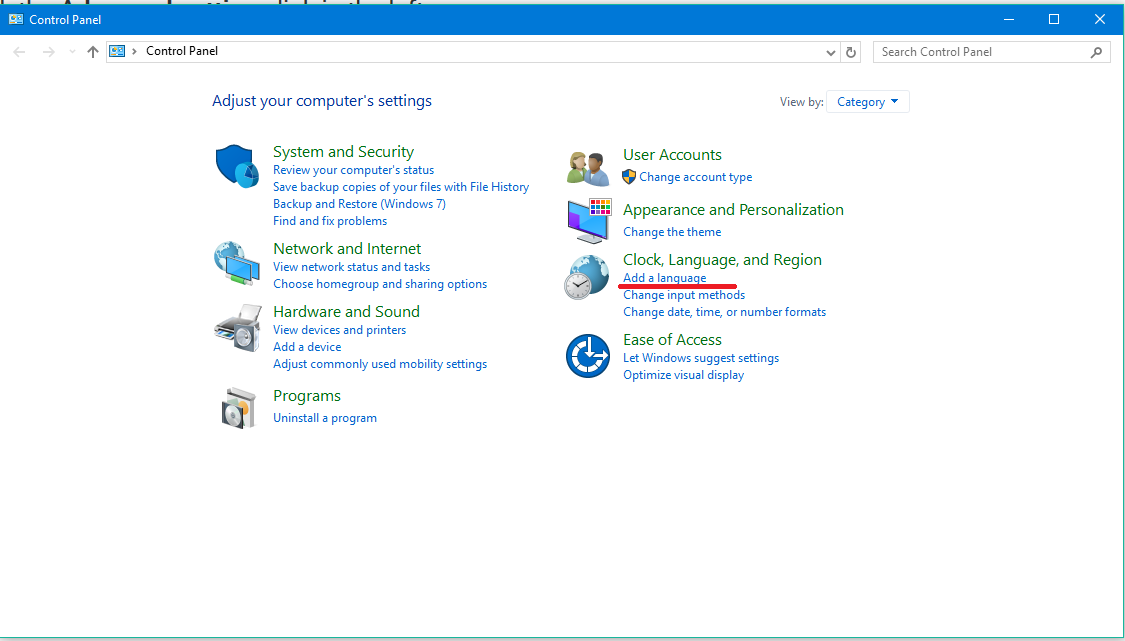Open the Clock, Language, and Region globe-clock icon
Image resolution: width=1125 pixels, height=641 pixels.
[x=587, y=277]
